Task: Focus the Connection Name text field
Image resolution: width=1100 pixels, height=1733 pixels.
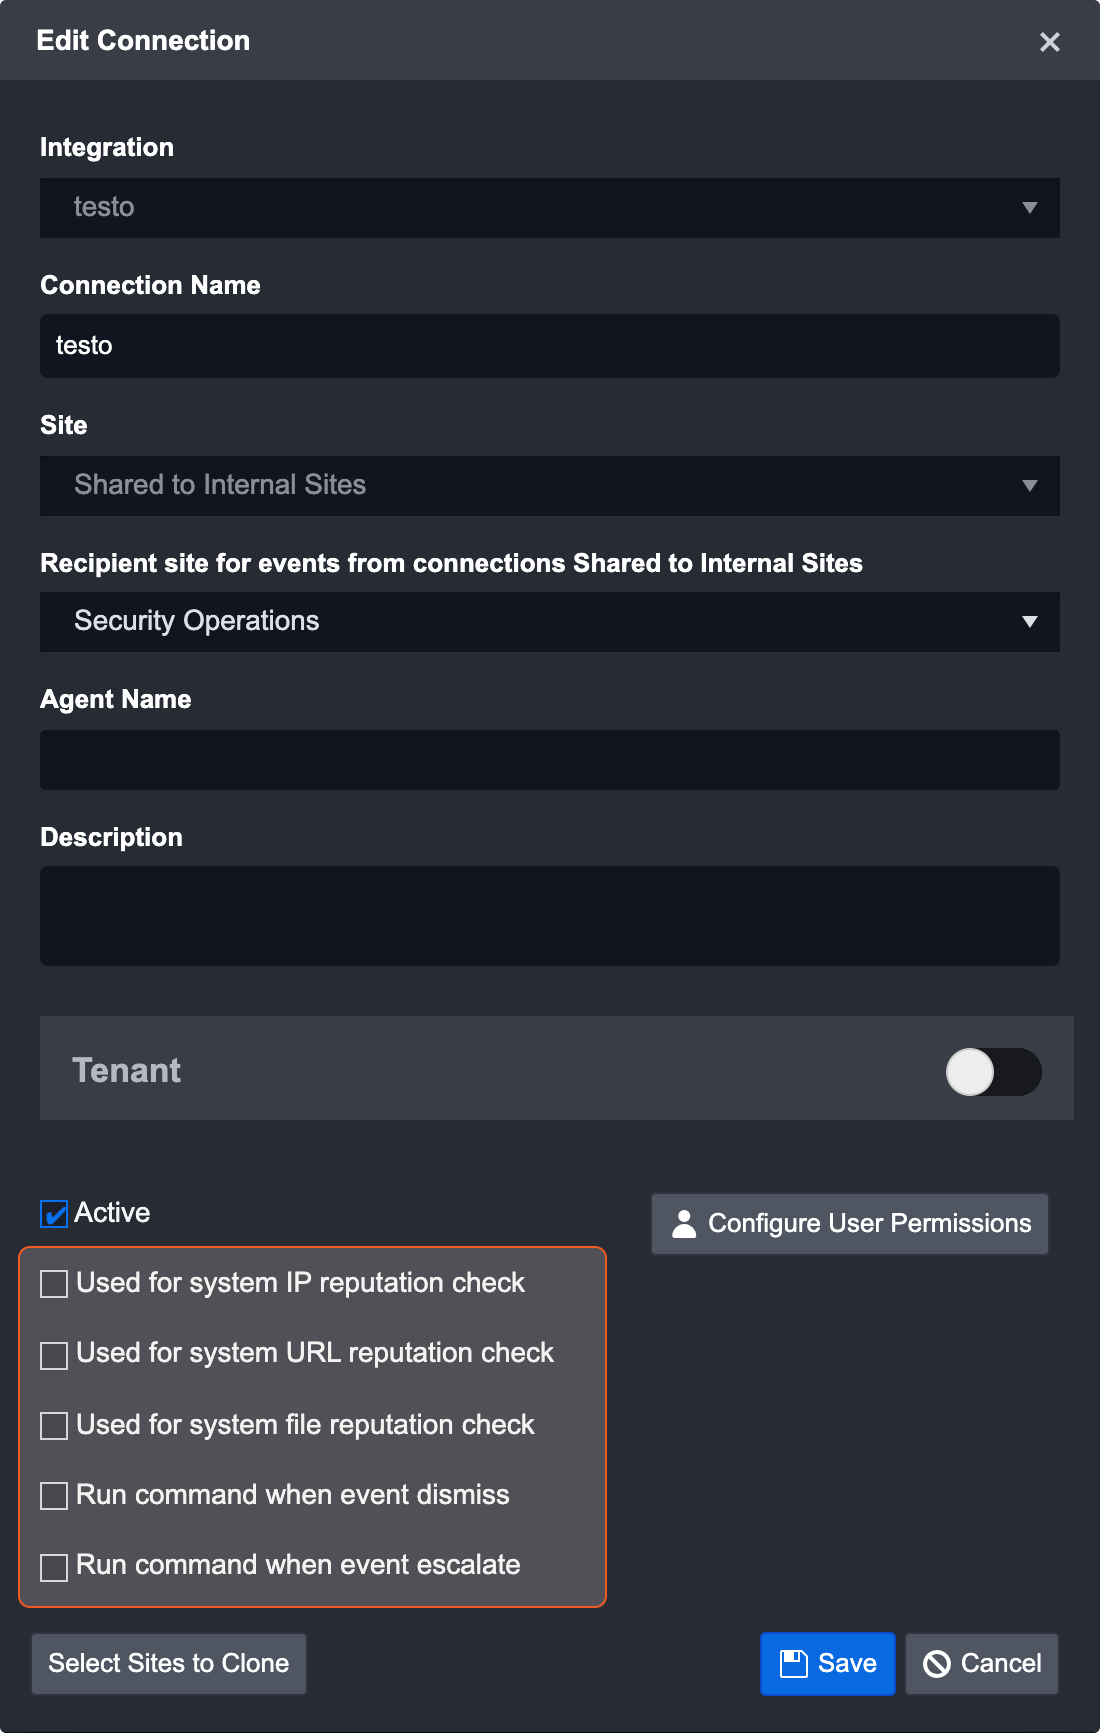Action: pos(550,346)
